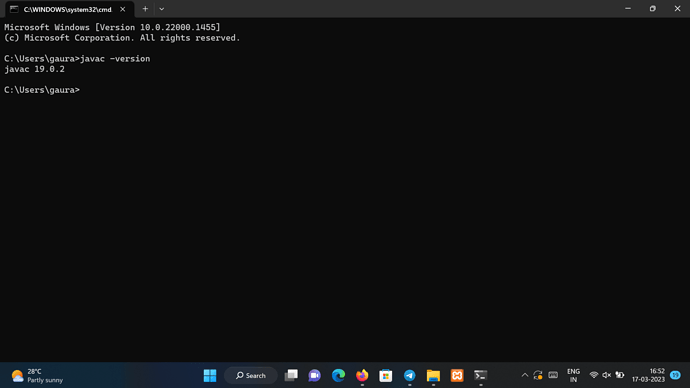
Task: Click the muted volume tray icon
Action: 606,375
